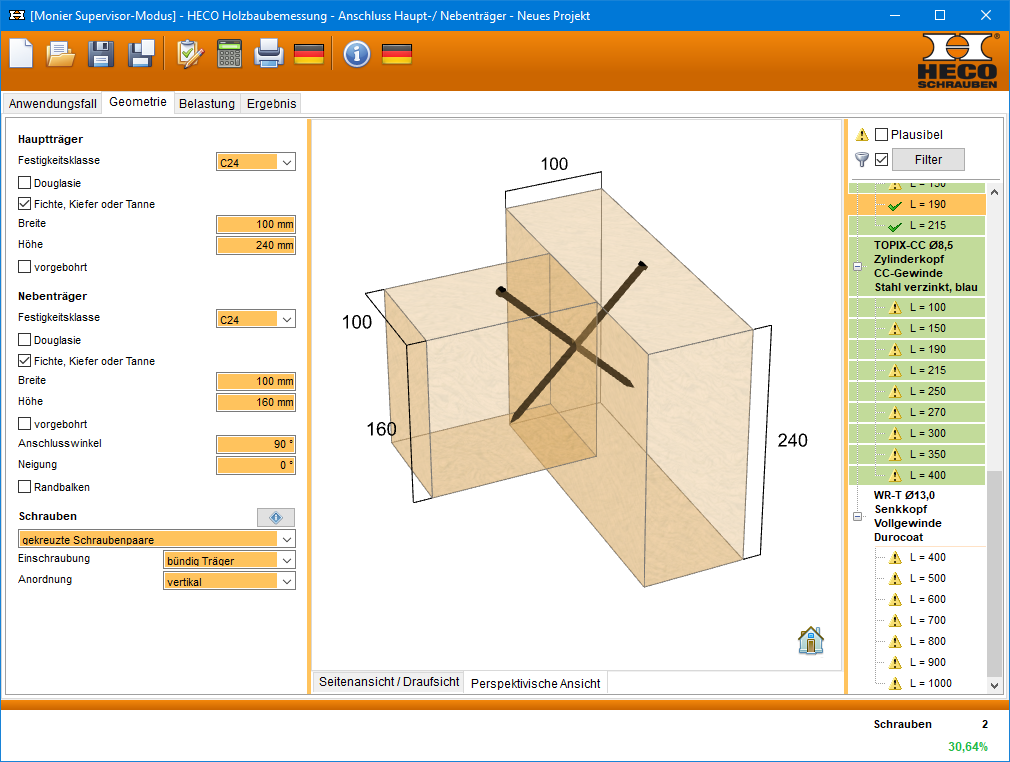Uncheck Hauptträger Fichte, Kiefer oder Tanne

[x=24, y=204]
